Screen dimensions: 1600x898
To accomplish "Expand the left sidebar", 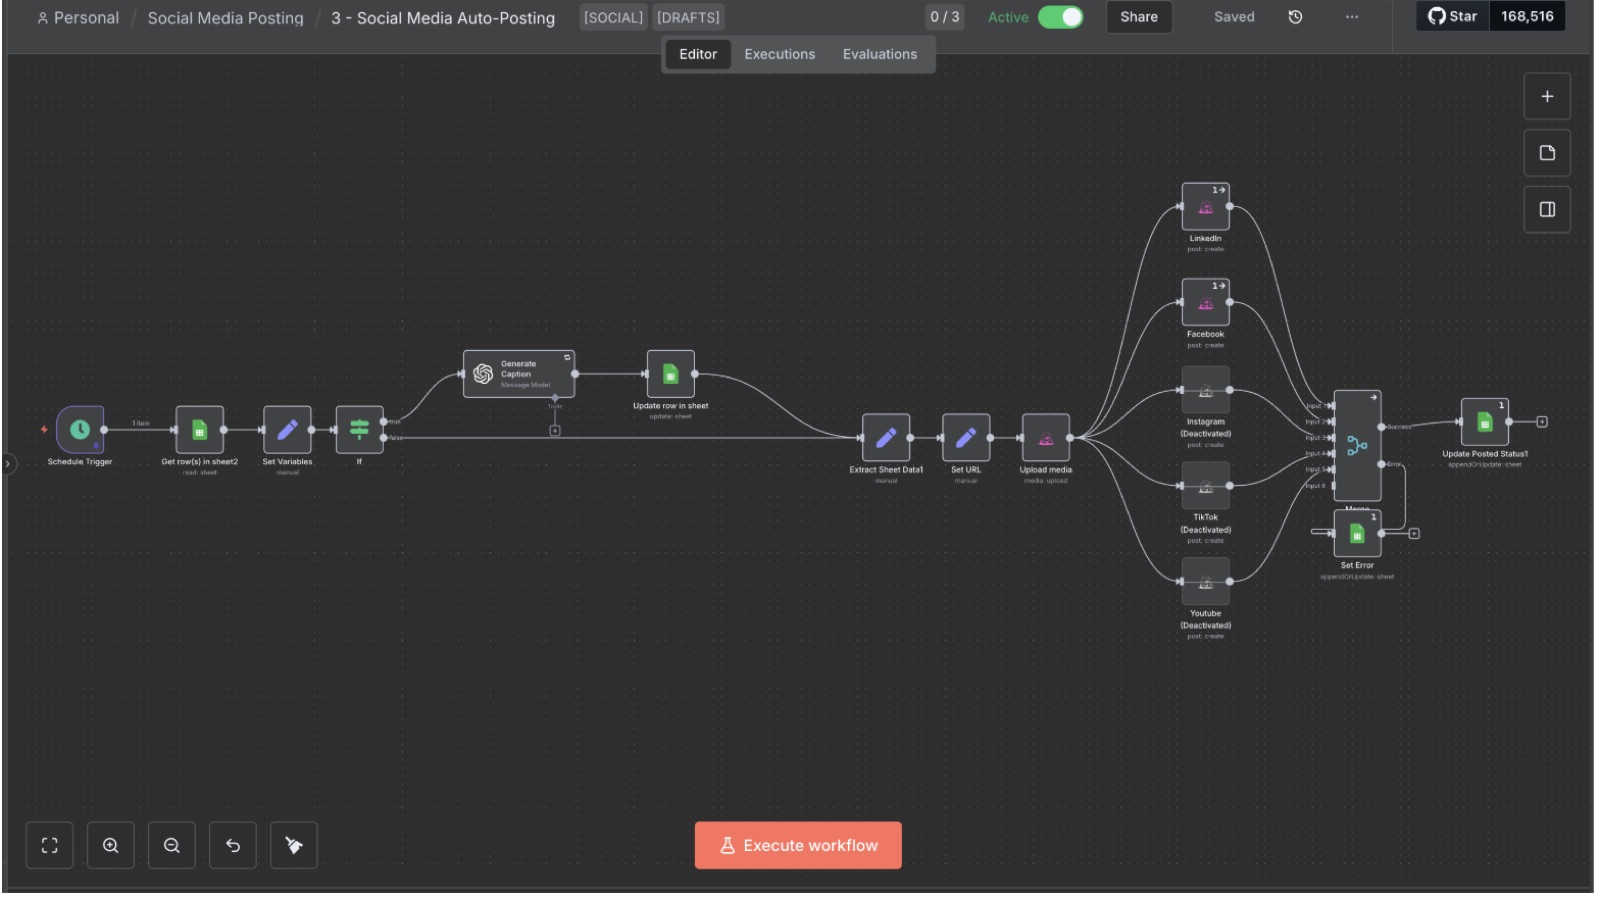I will point(8,463).
